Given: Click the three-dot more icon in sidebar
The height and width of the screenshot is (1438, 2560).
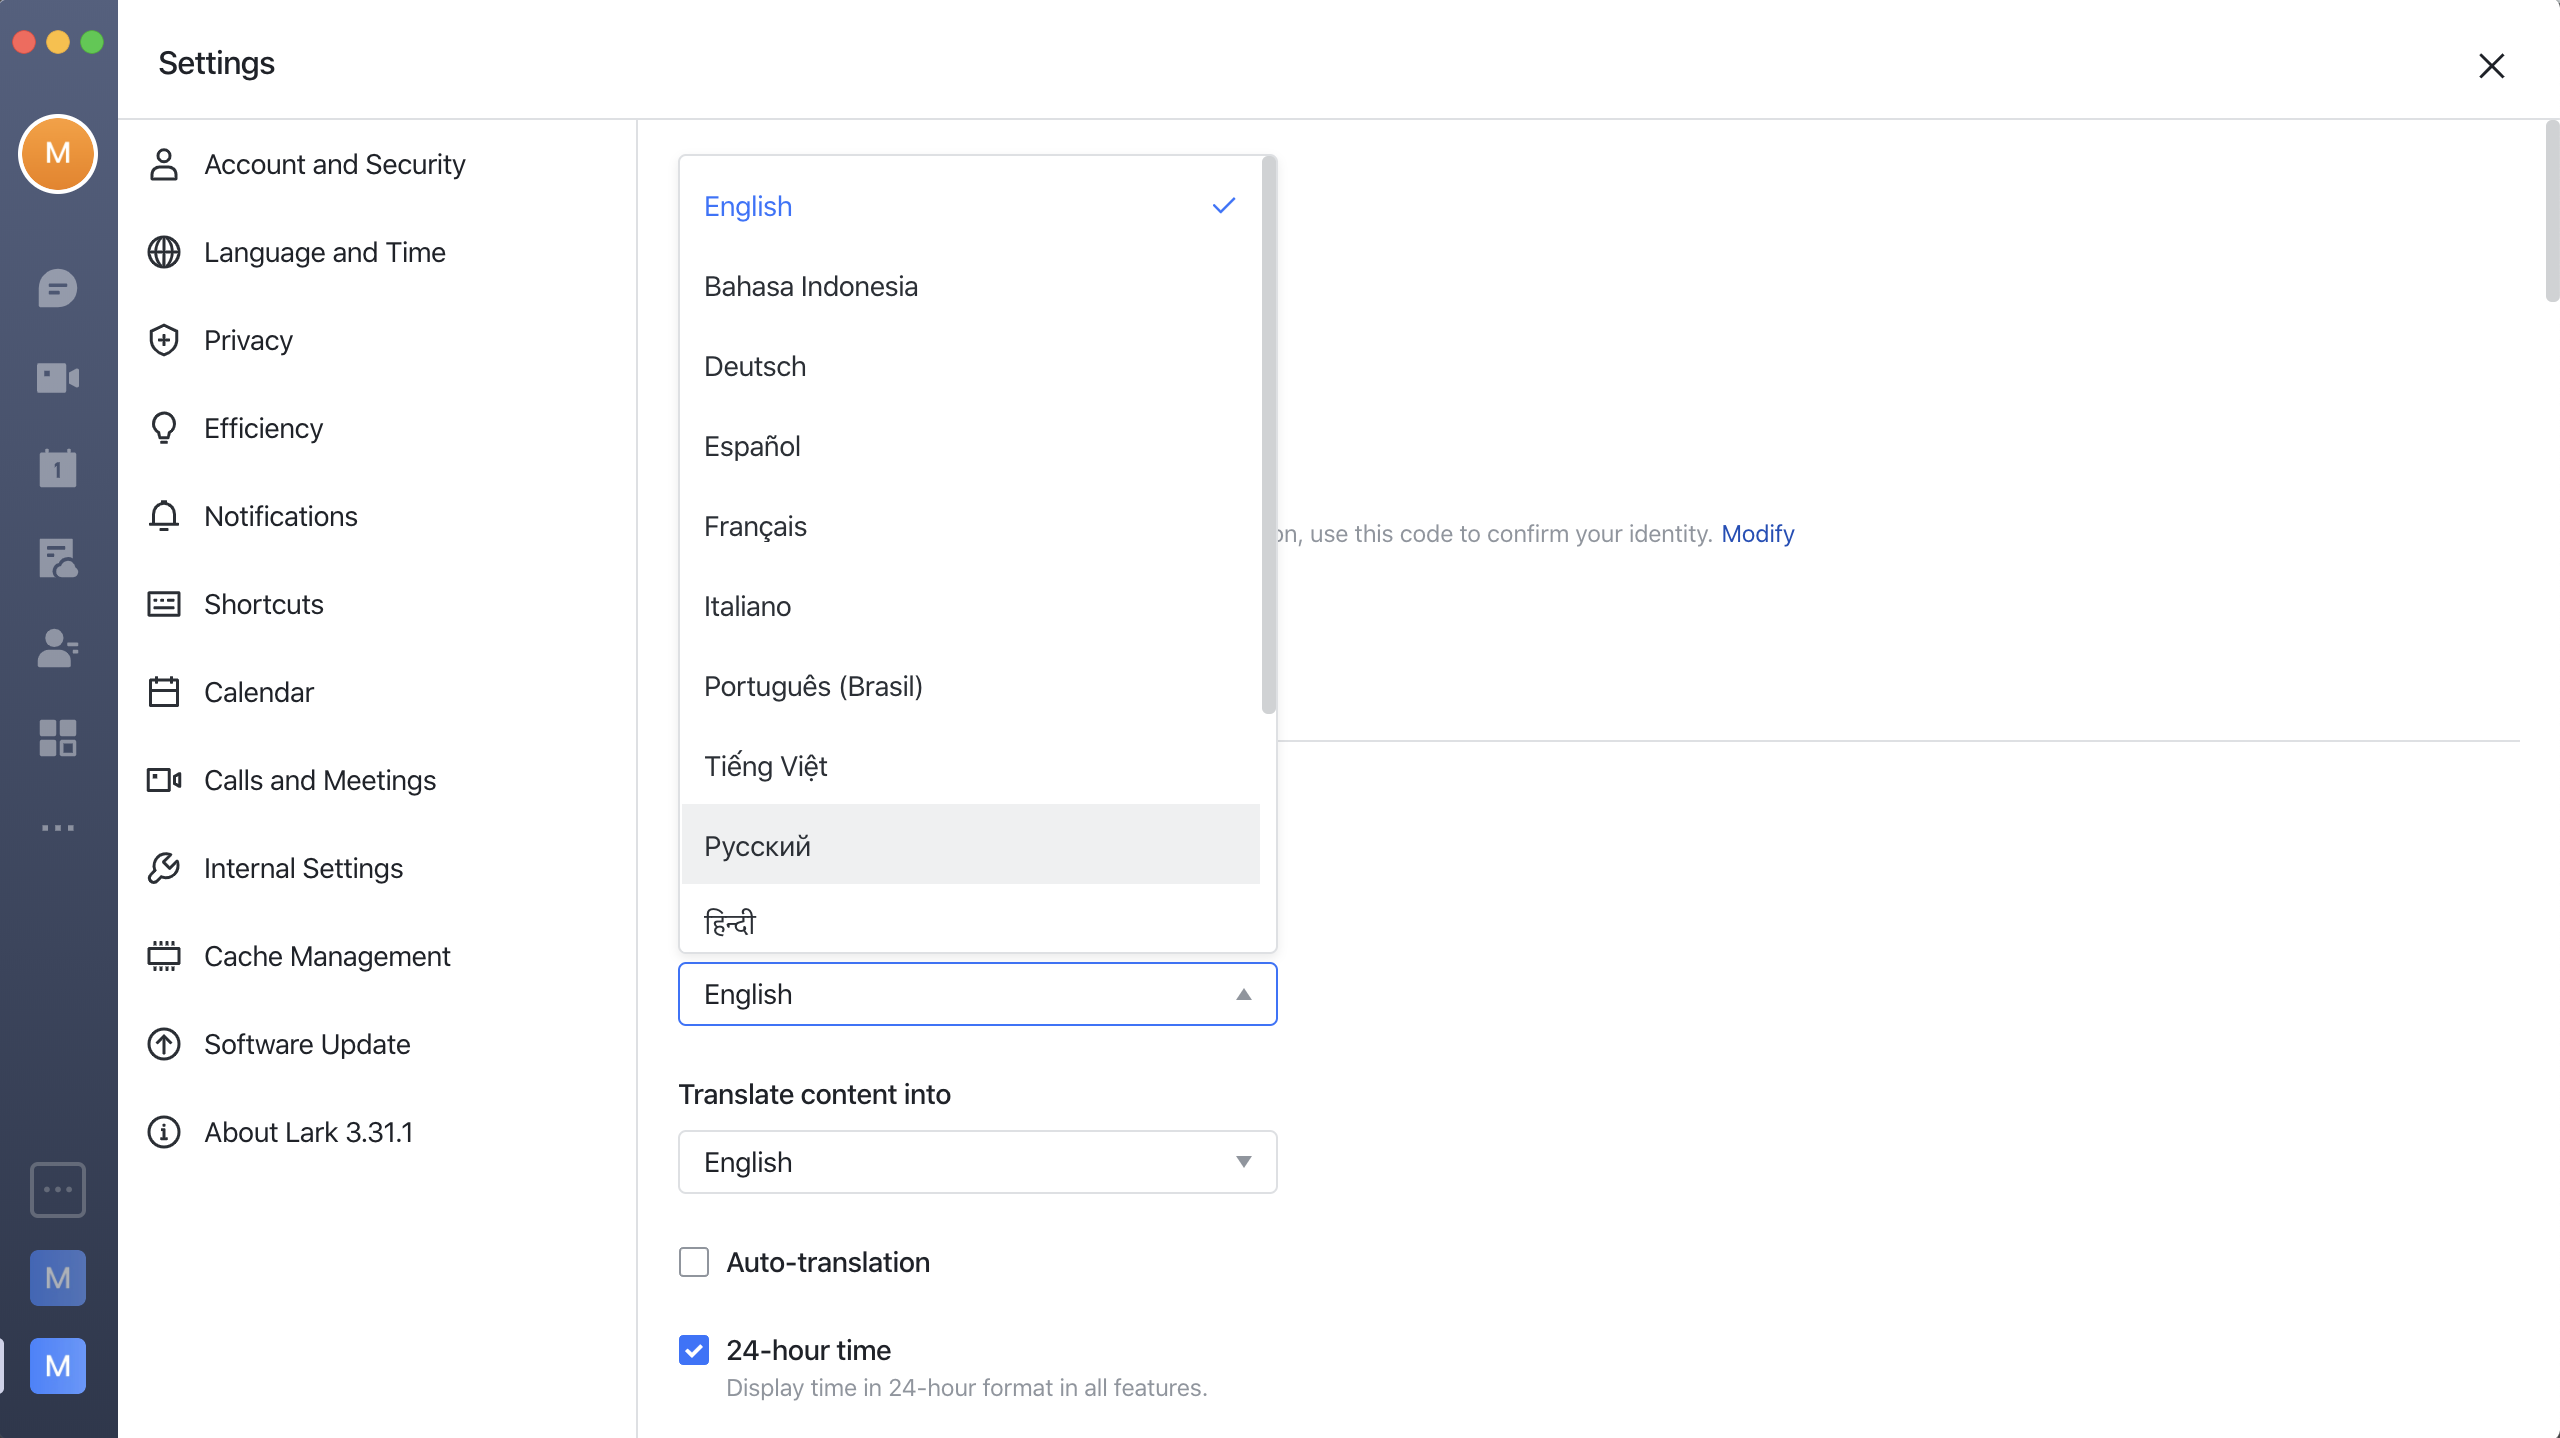Looking at the screenshot, I should 58,828.
